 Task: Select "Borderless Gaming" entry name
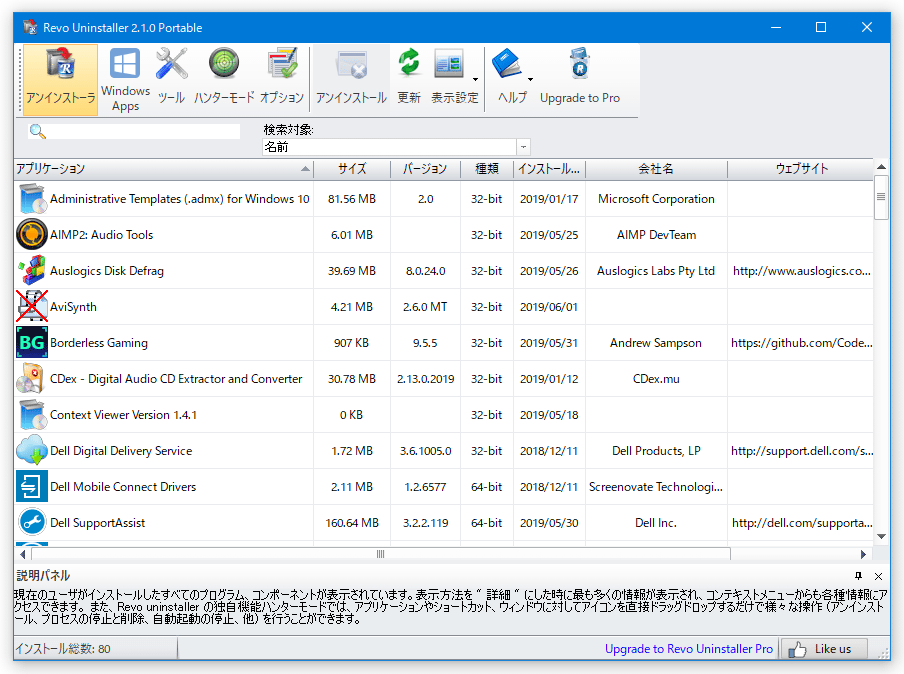(99, 343)
